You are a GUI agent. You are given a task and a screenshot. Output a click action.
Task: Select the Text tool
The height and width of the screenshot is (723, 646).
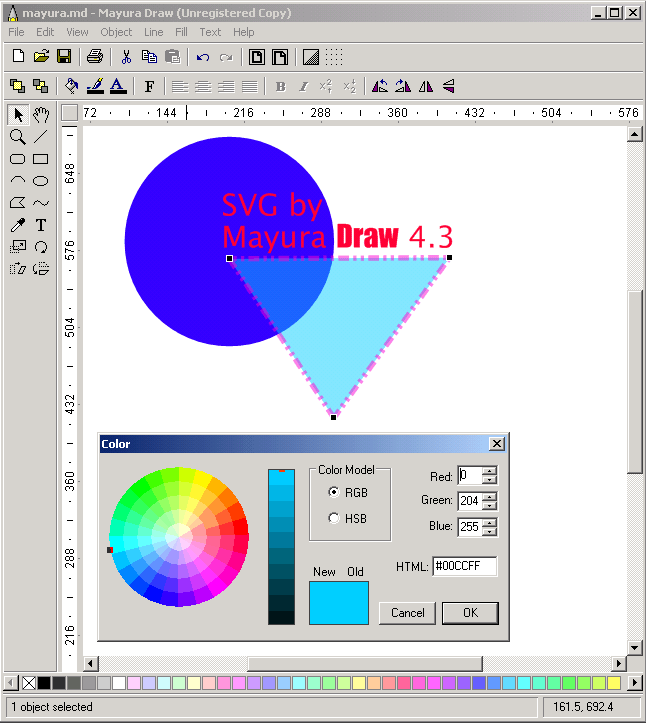[41, 225]
